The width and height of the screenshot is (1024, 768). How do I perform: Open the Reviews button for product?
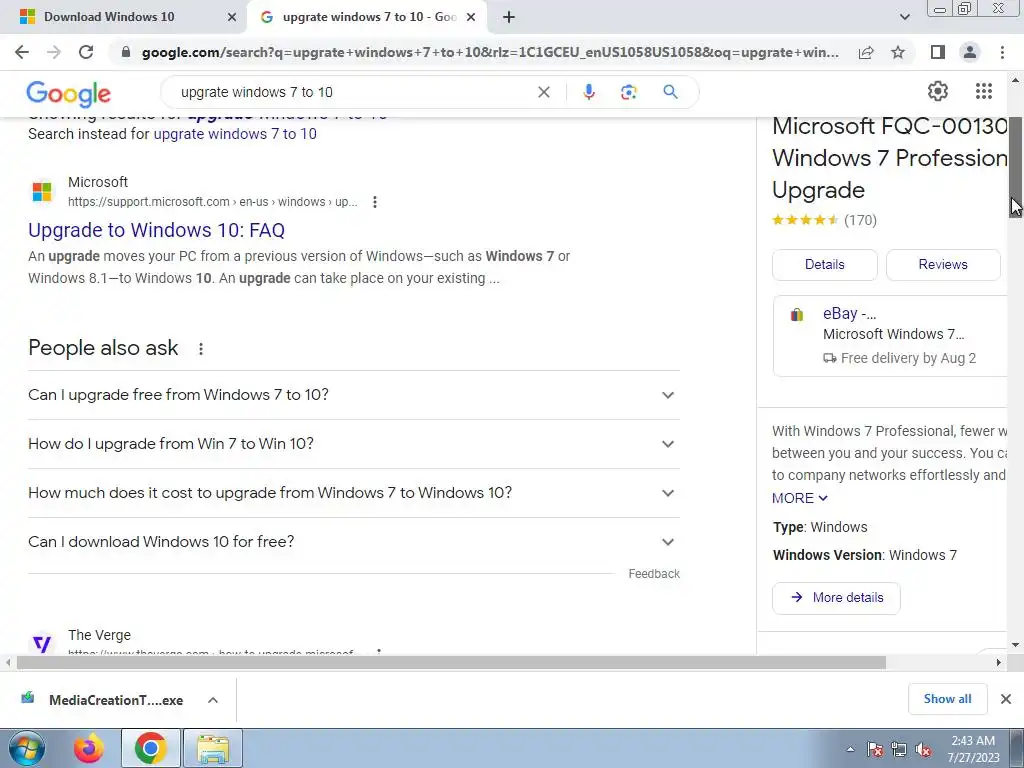(x=943, y=264)
